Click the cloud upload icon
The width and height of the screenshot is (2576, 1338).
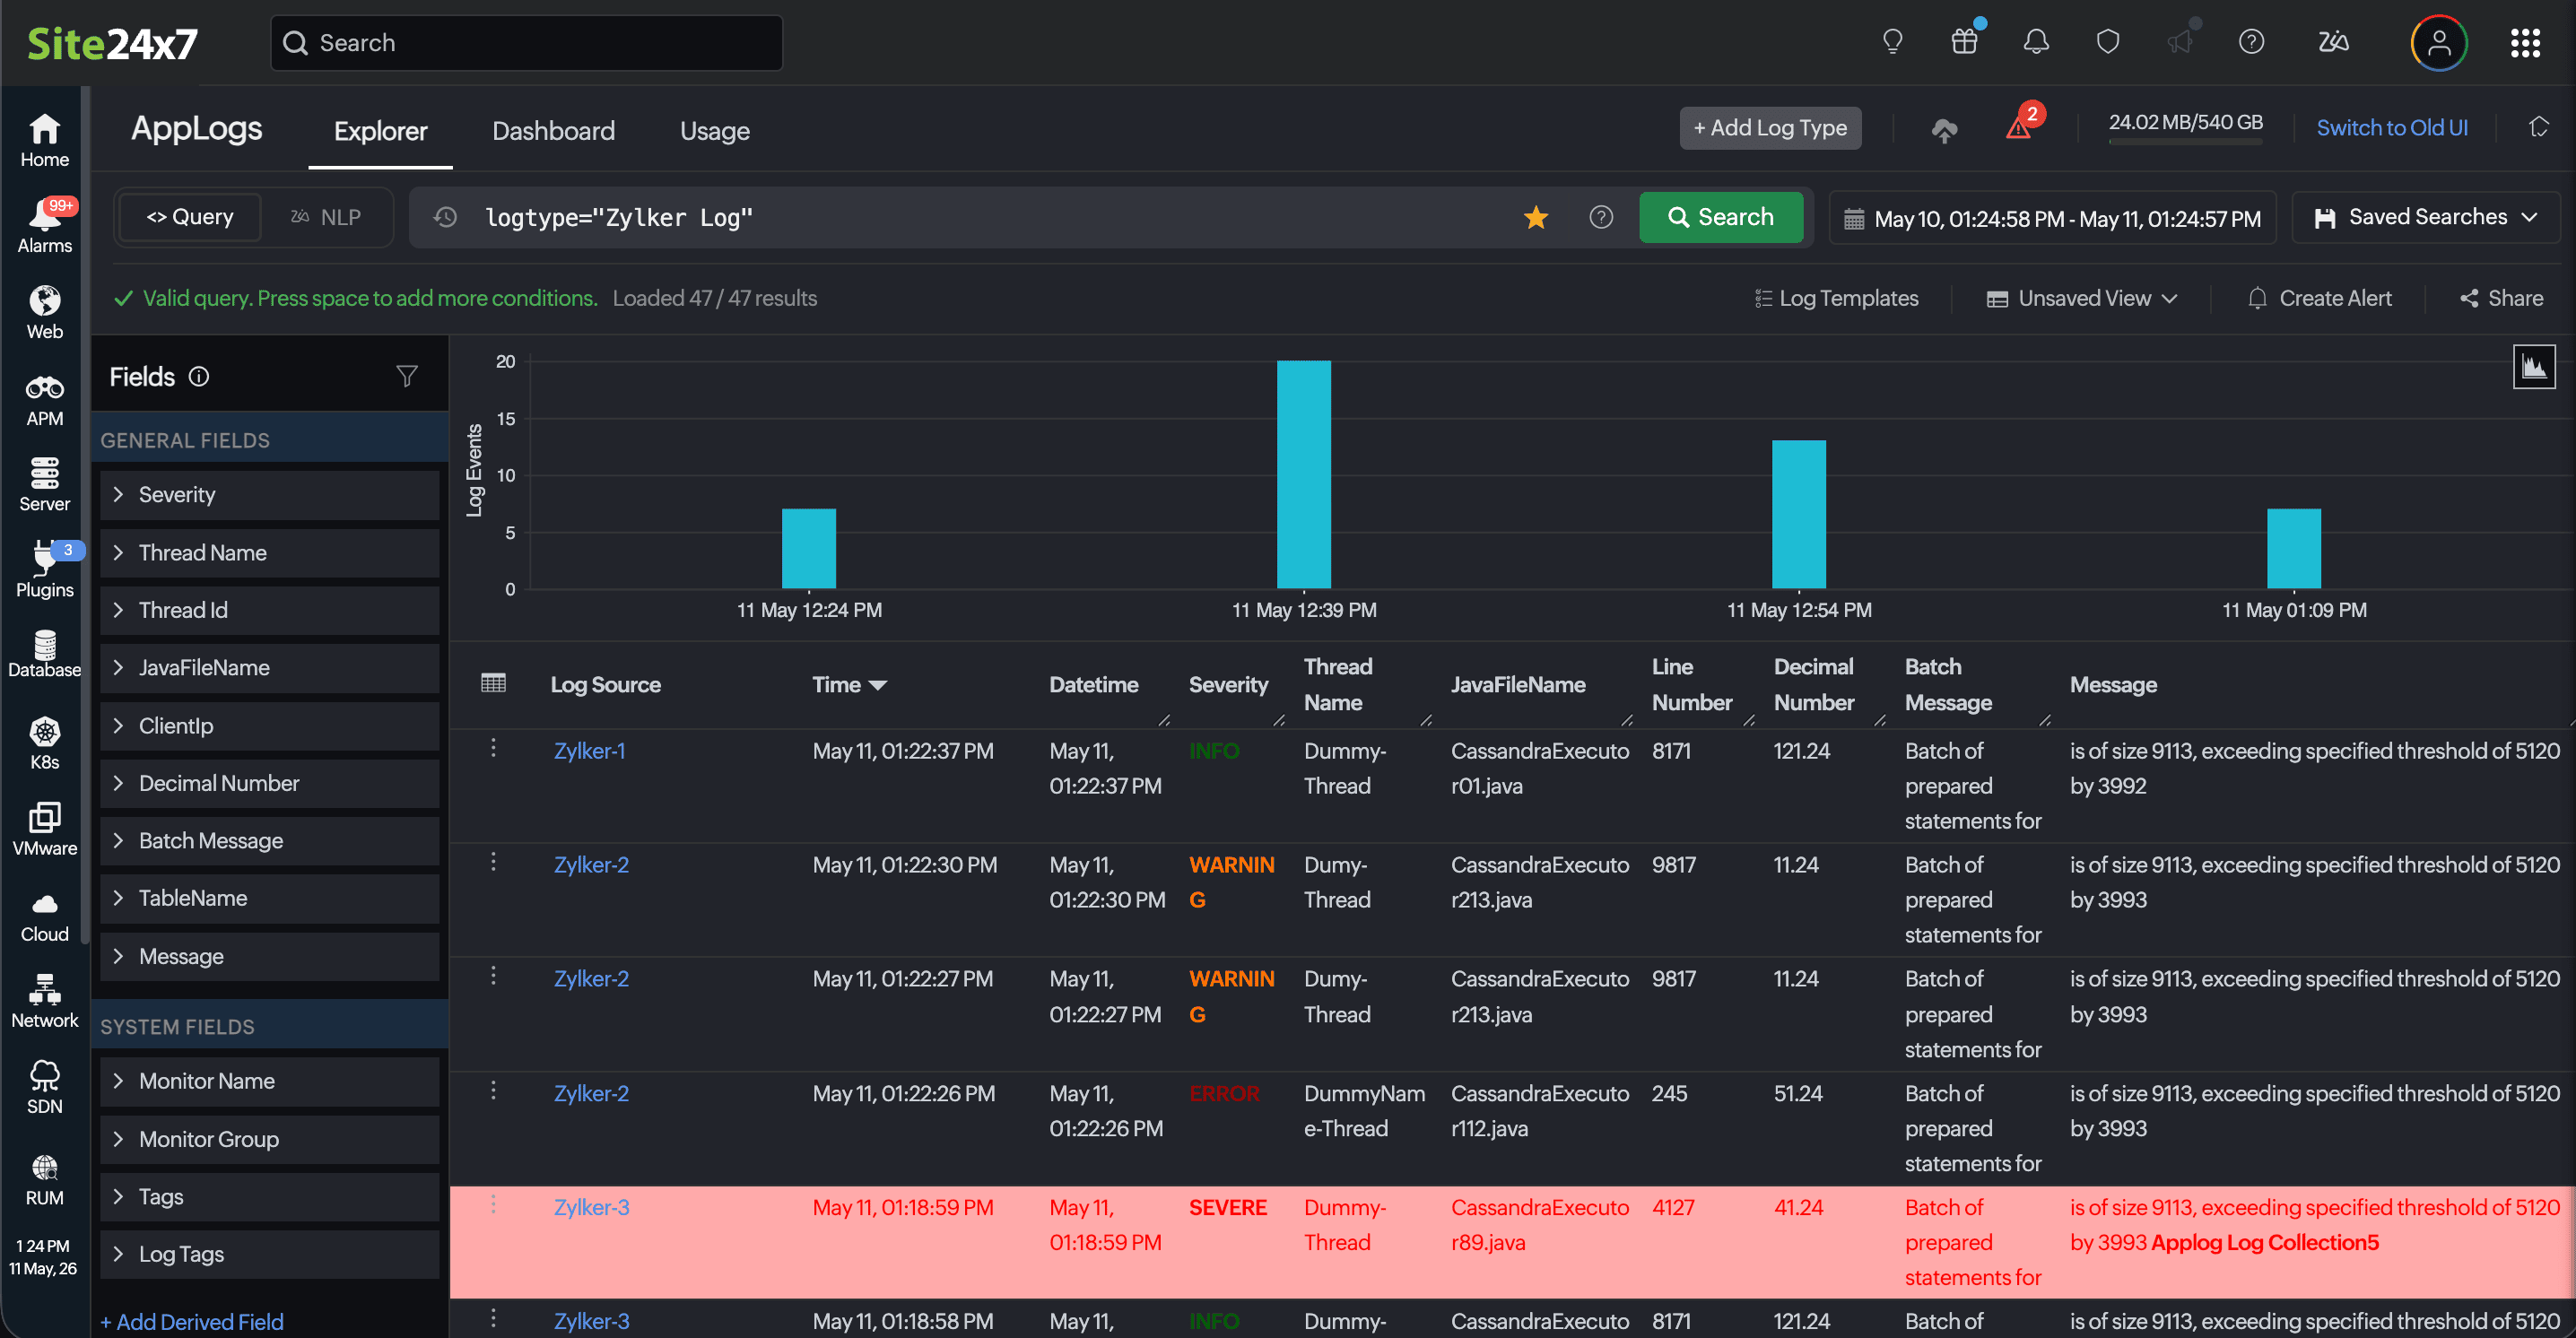pyautogui.click(x=1944, y=129)
